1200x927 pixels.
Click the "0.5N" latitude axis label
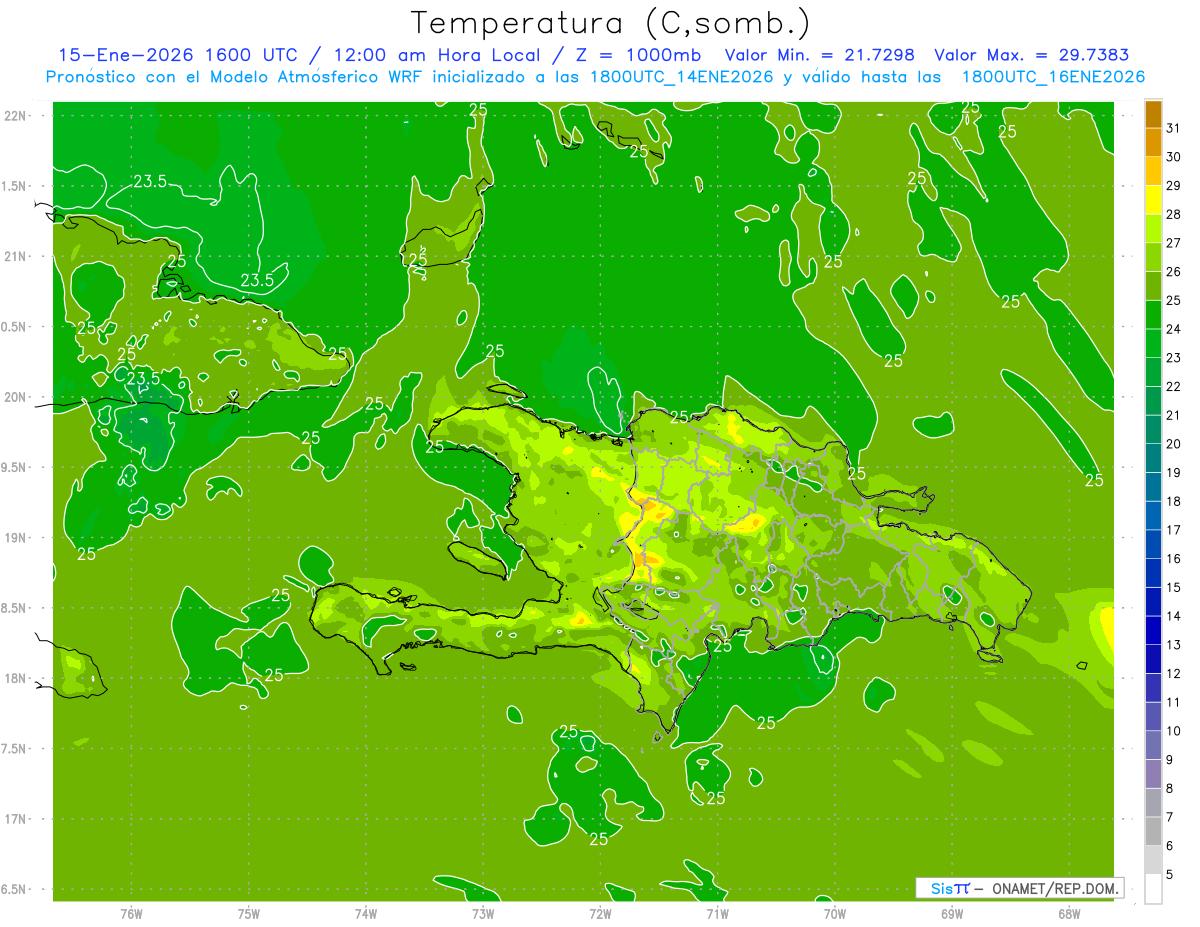[15, 327]
